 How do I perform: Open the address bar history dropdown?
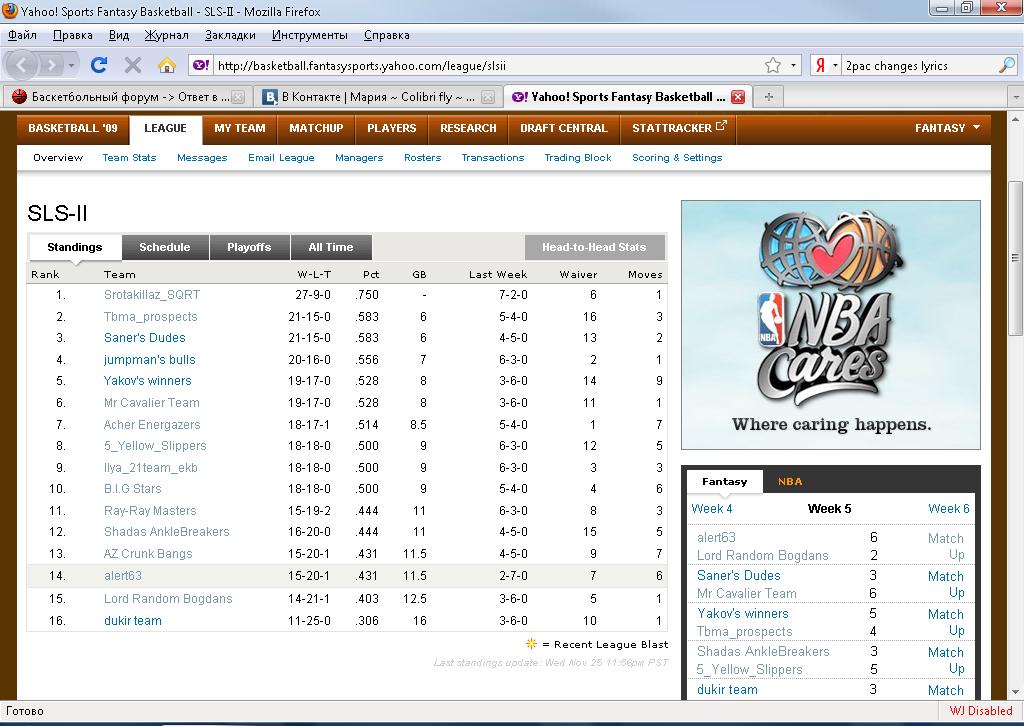click(x=793, y=65)
